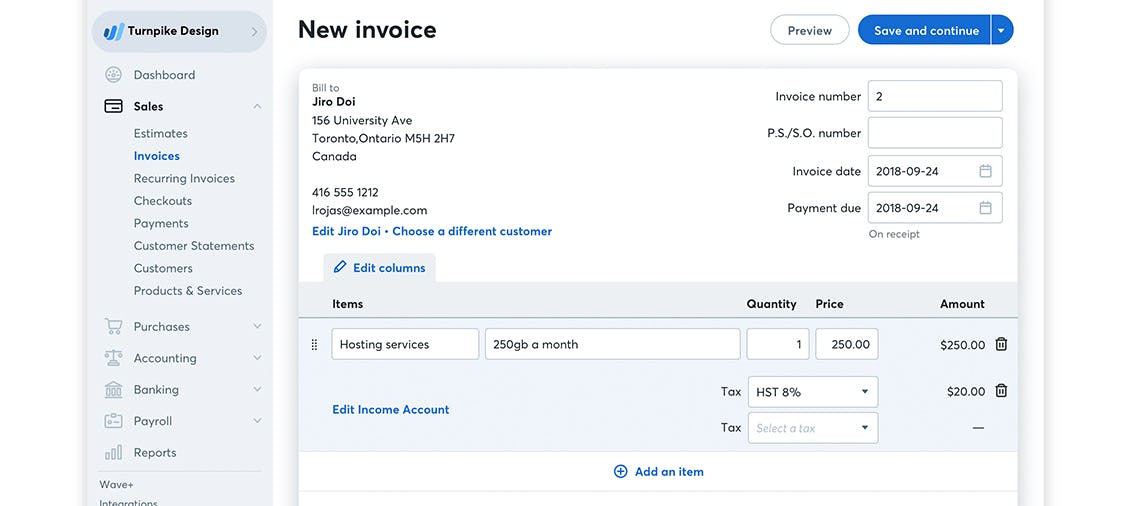Screen dimensions: 1130x506
Task: Open Save and continue dropdown arrow
Action: click(x=1001, y=30)
